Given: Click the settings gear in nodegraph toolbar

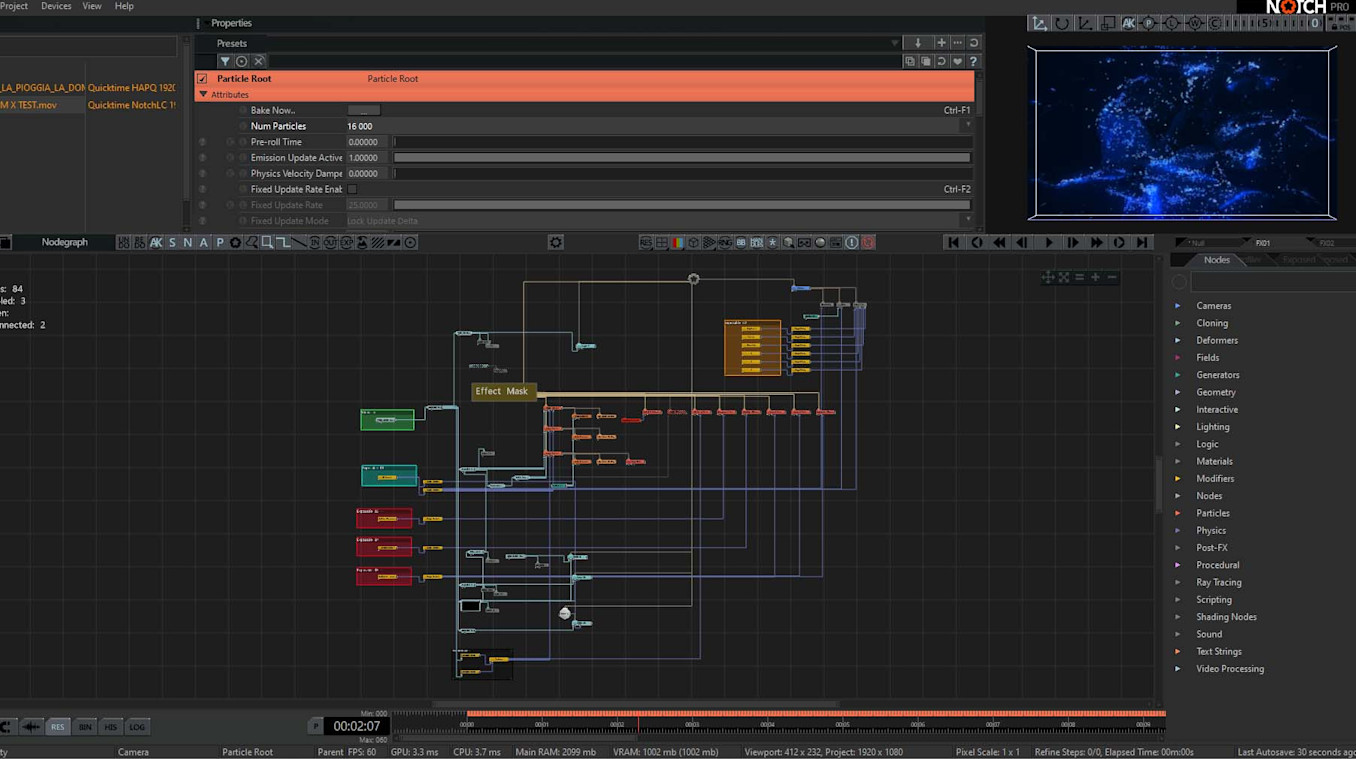Looking at the screenshot, I should (556, 242).
